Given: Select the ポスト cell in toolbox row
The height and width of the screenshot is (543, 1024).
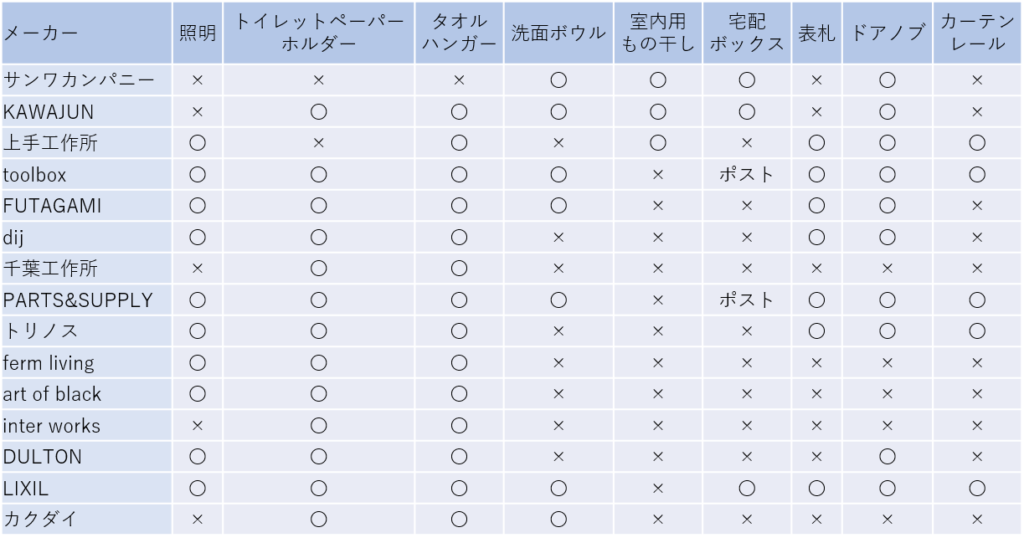Looking at the screenshot, I should (747, 174).
